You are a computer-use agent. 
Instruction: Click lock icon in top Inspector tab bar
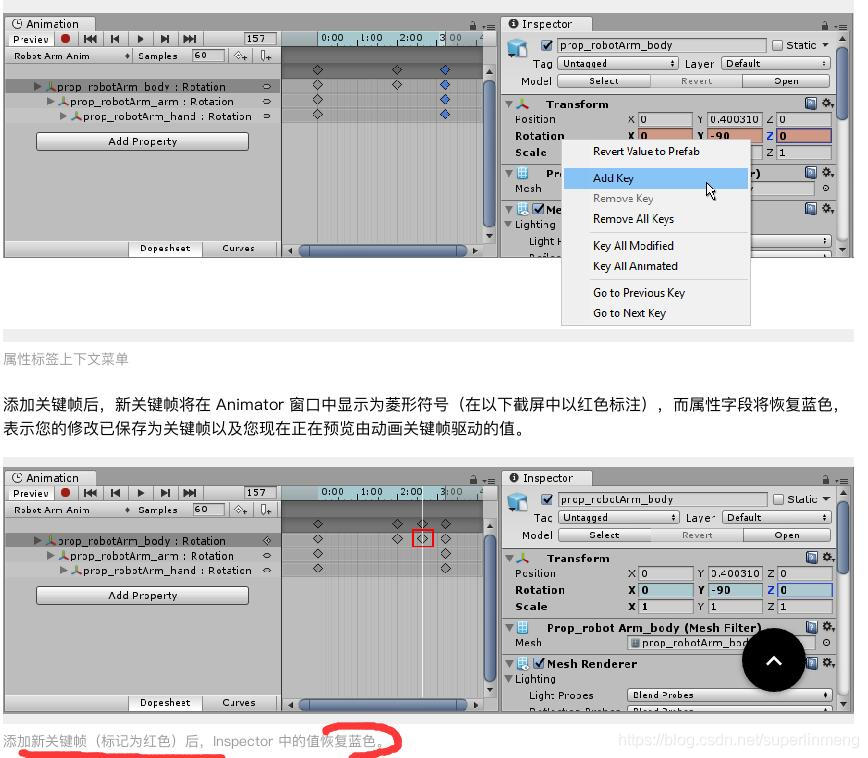825,25
